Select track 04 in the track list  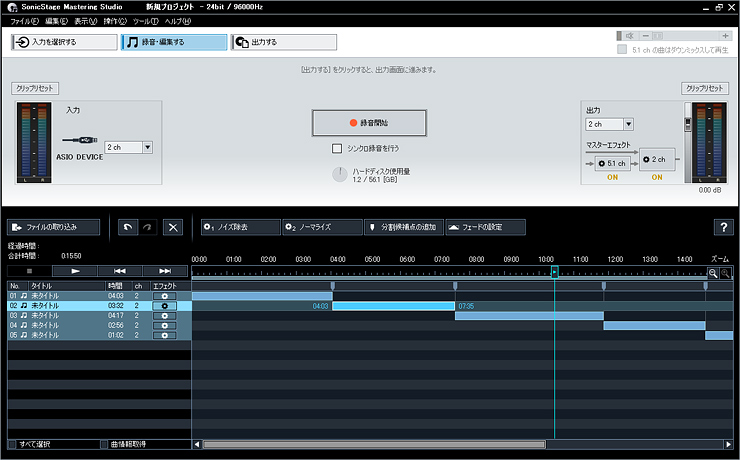(60, 325)
